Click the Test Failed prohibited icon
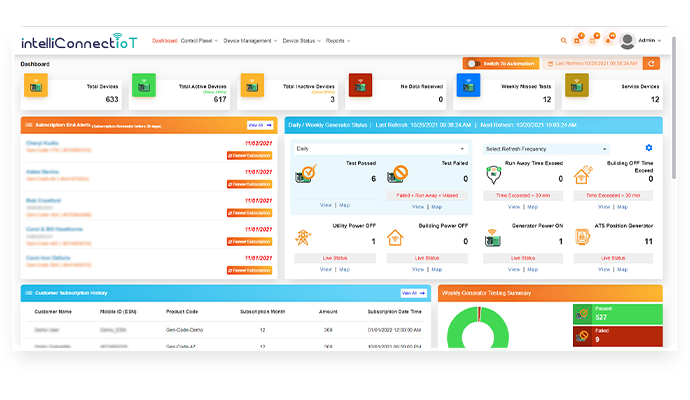Image resolution: width=690 pixels, height=400 pixels. point(397,174)
